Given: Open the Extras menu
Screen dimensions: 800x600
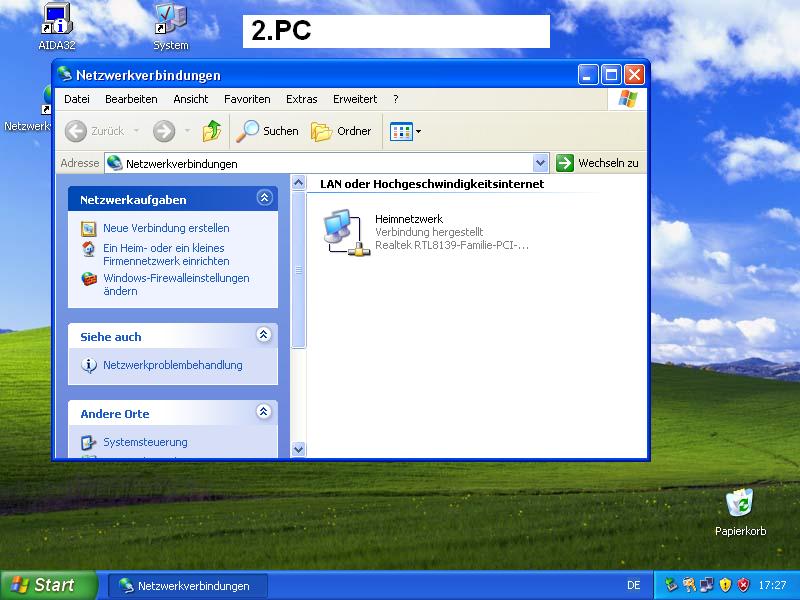Looking at the screenshot, I should [302, 99].
